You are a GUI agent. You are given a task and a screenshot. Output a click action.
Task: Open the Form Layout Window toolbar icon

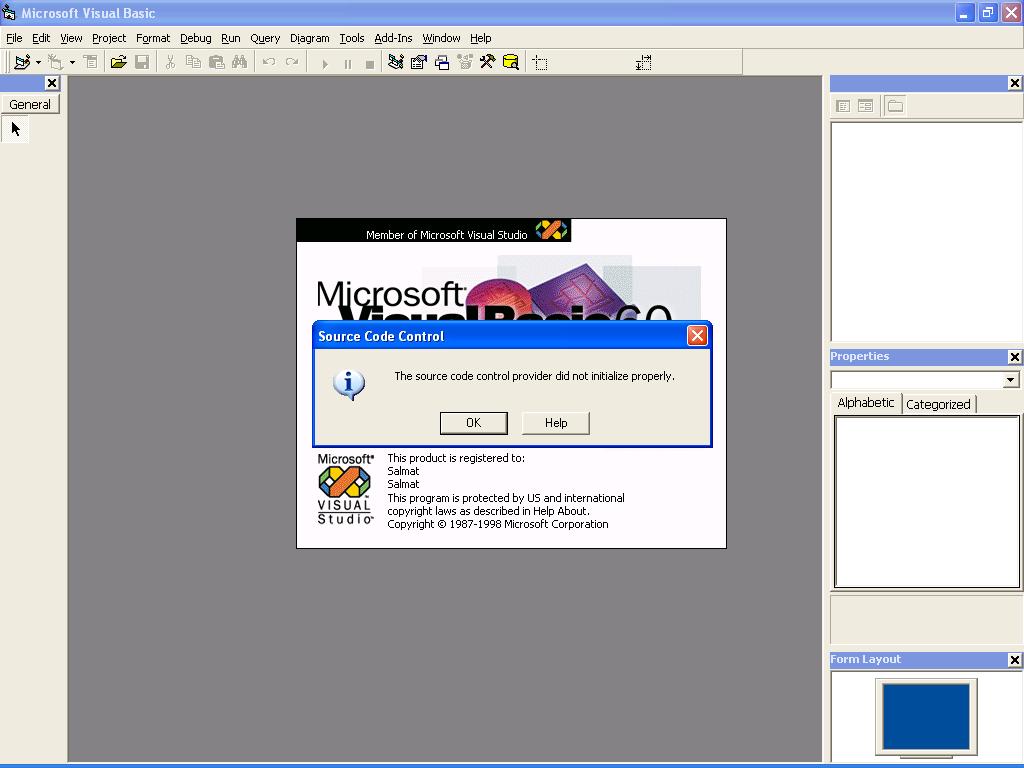click(442, 62)
